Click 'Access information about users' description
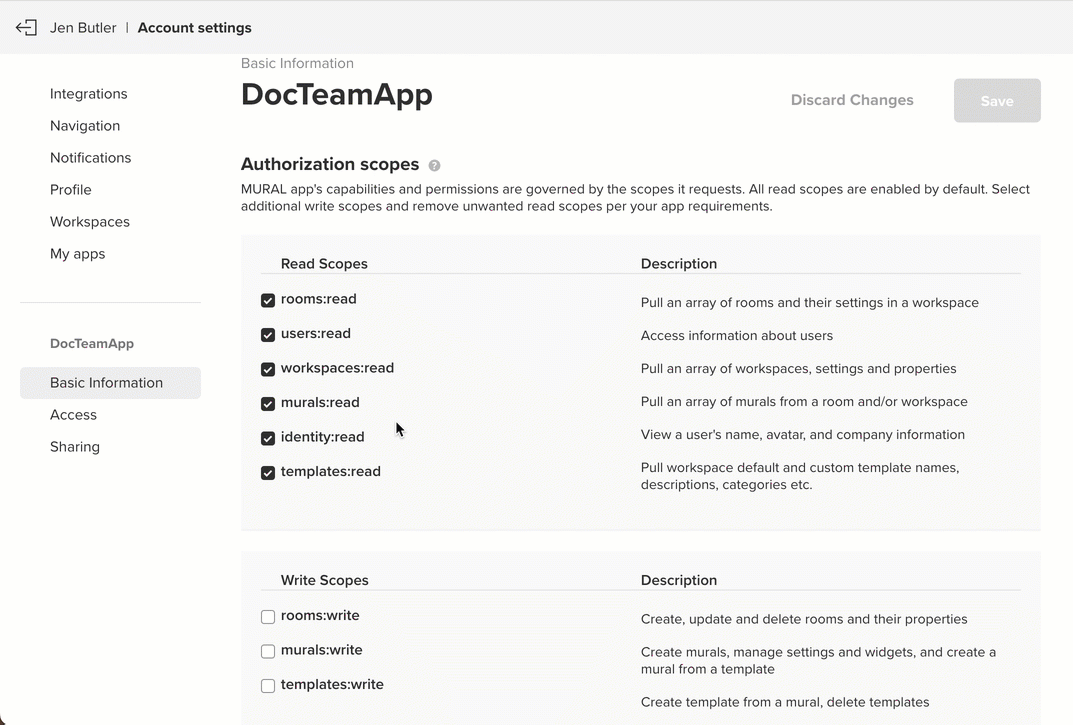The width and height of the screenshot is (1073, 725). tap(736, 335)
